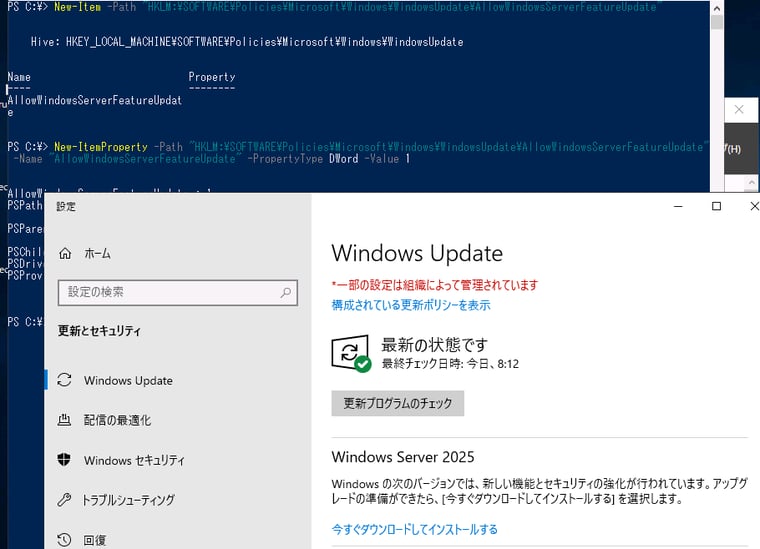Click the 設定 window title text
The width and height of the screenshot is (760, 549).
(x=66, y=206)
